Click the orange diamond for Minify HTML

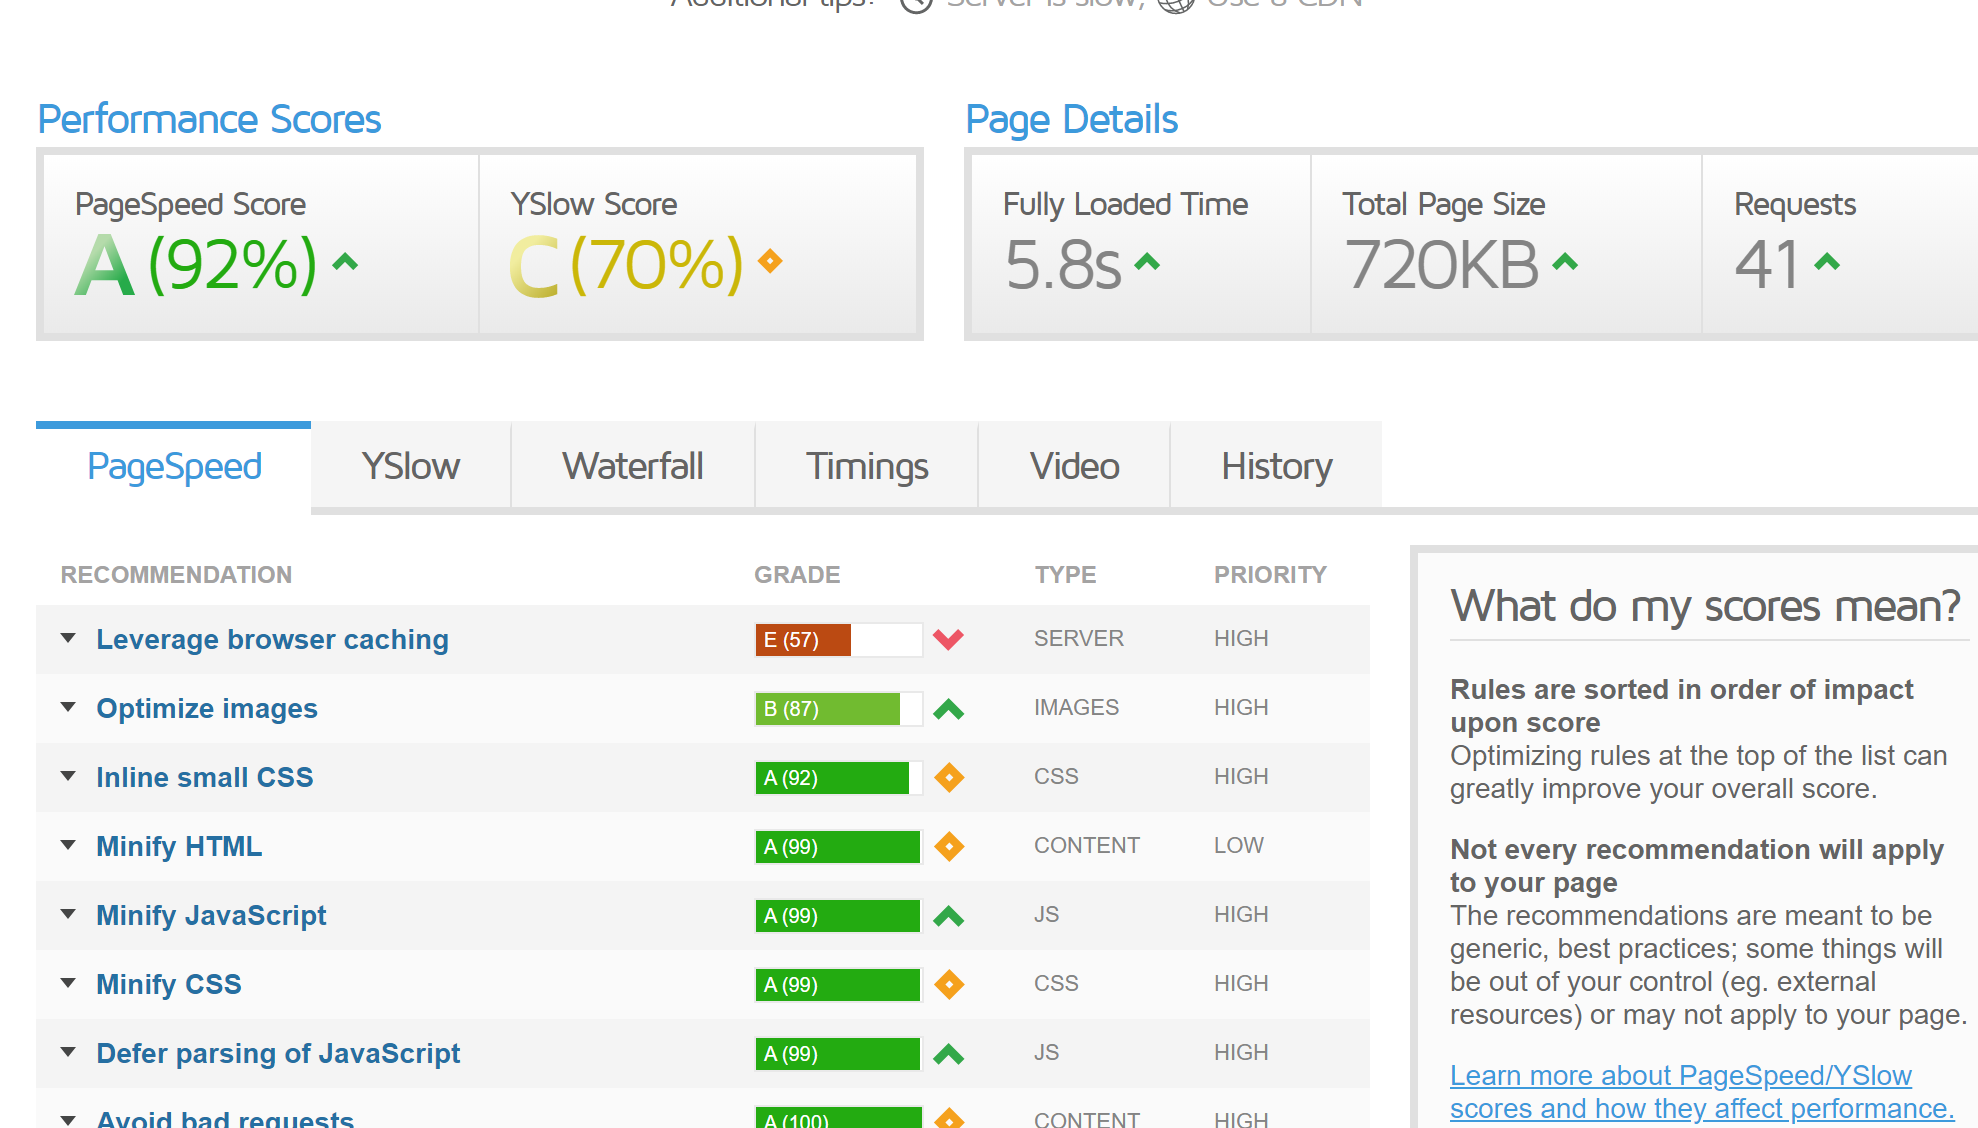[x=949, y=846]
